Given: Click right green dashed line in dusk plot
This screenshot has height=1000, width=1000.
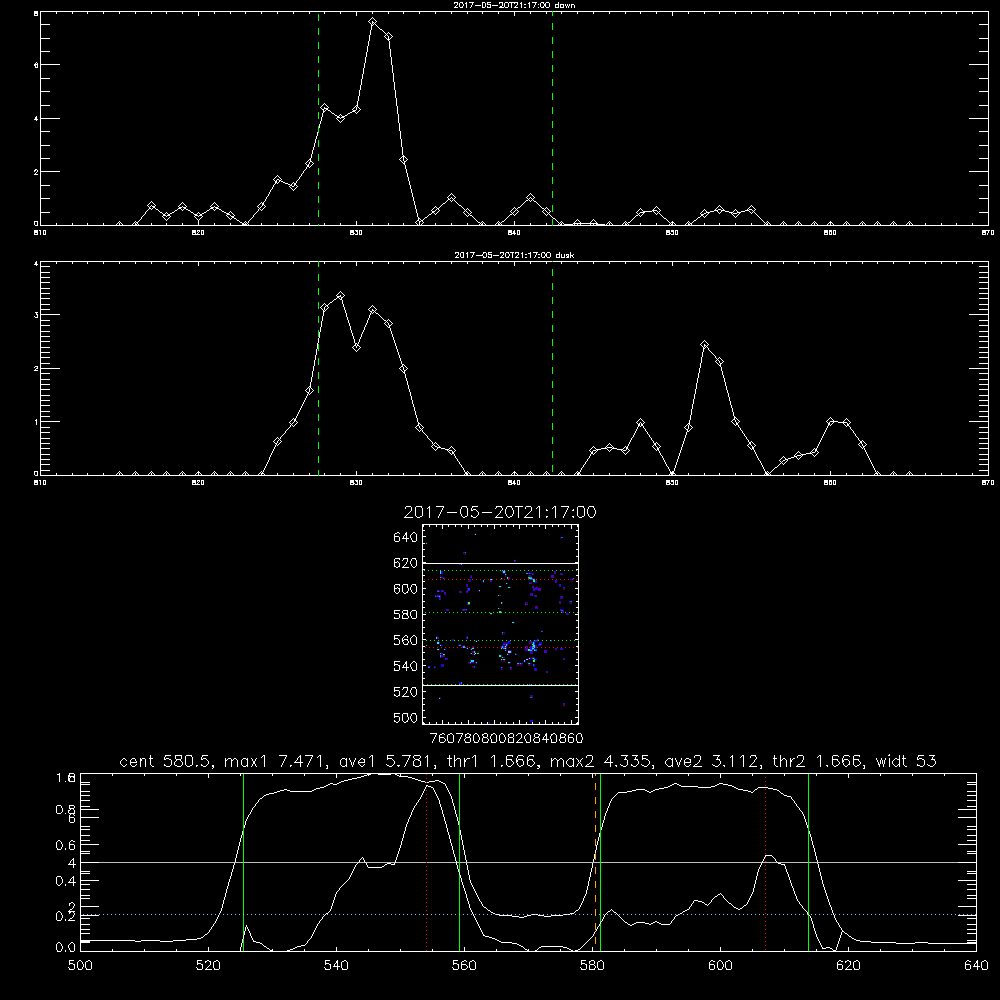Looking at the screenshot, I should coord(552,368).
